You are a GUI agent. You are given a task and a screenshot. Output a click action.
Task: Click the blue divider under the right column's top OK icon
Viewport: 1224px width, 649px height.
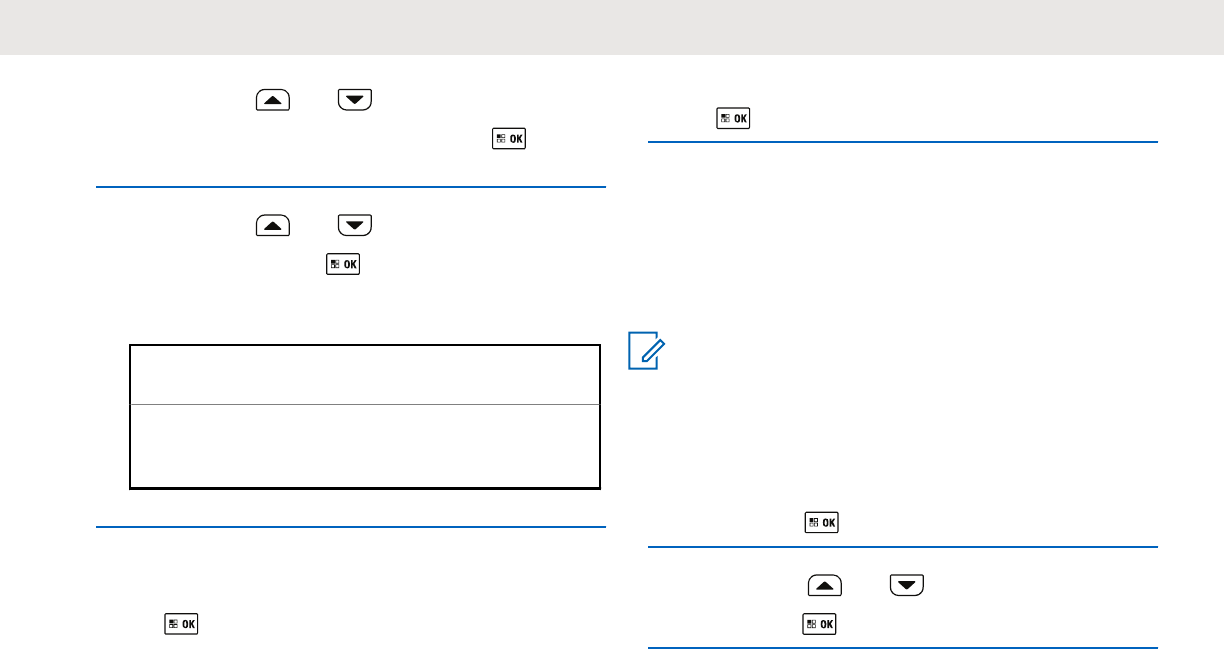(x=903, y=143)
